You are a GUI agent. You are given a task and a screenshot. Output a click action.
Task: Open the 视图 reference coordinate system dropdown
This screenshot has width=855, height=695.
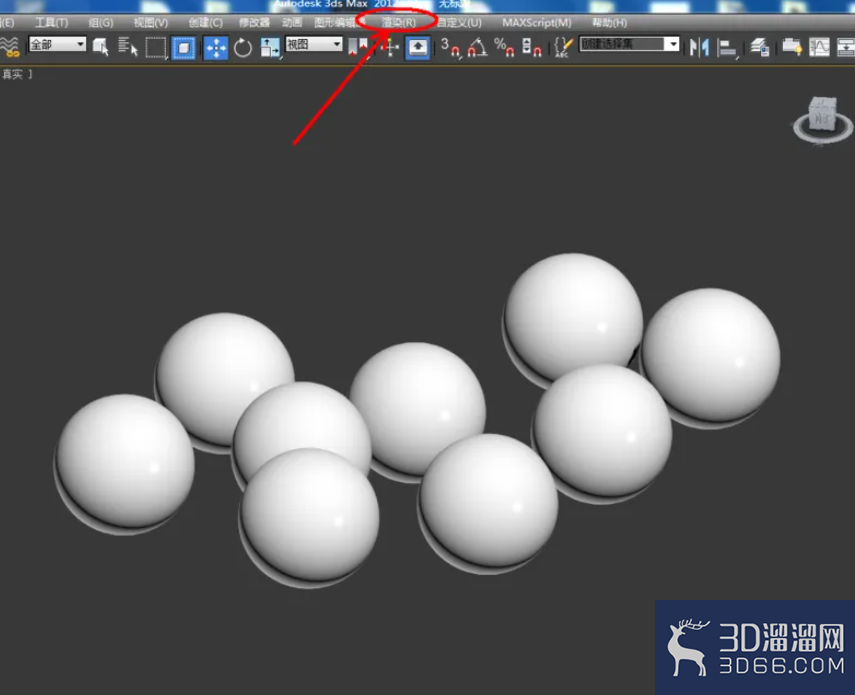(314, 44)
